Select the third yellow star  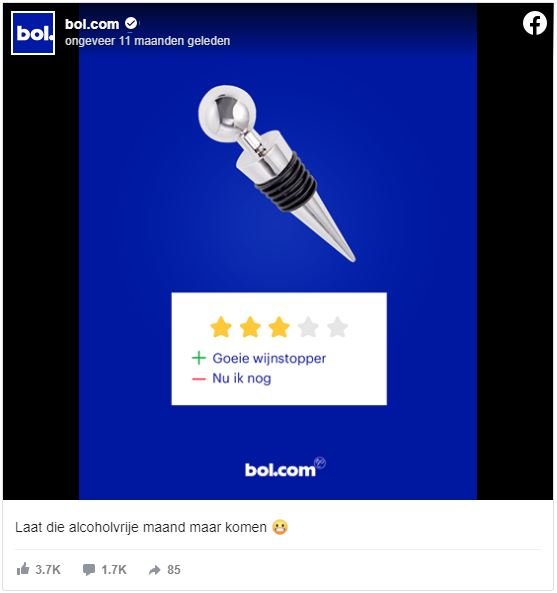(279, 327)
